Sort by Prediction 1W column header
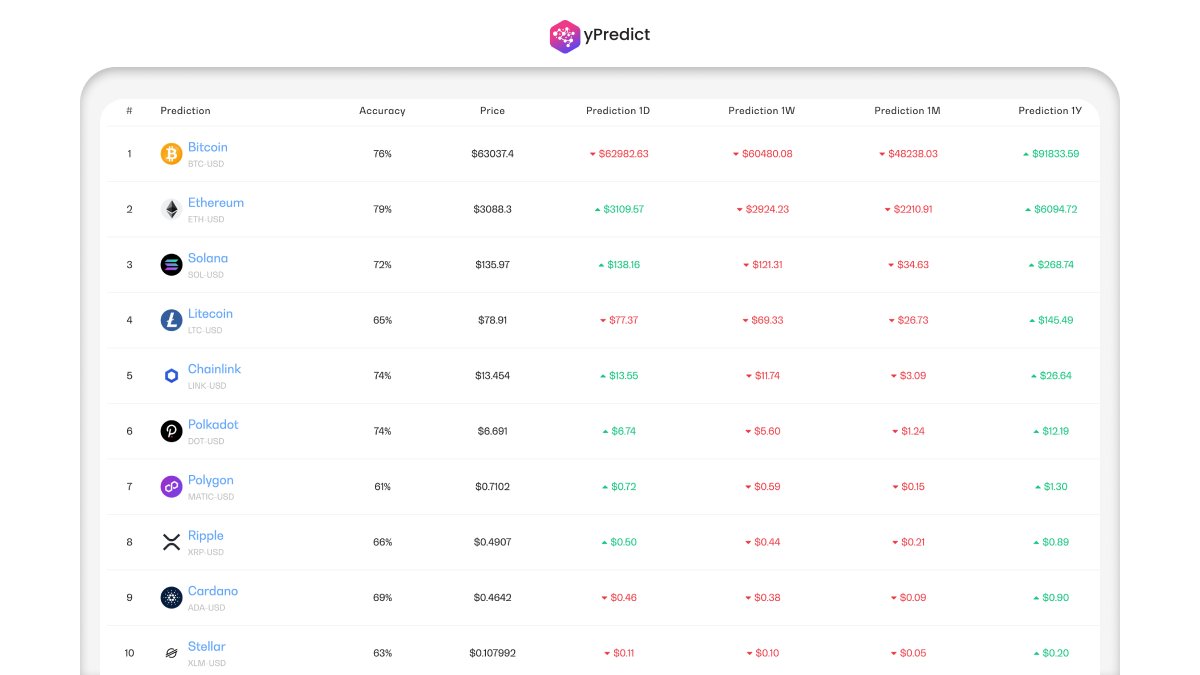Image resolution: width=1200 pixels, height=675 pixels. (x=762, y=111)
